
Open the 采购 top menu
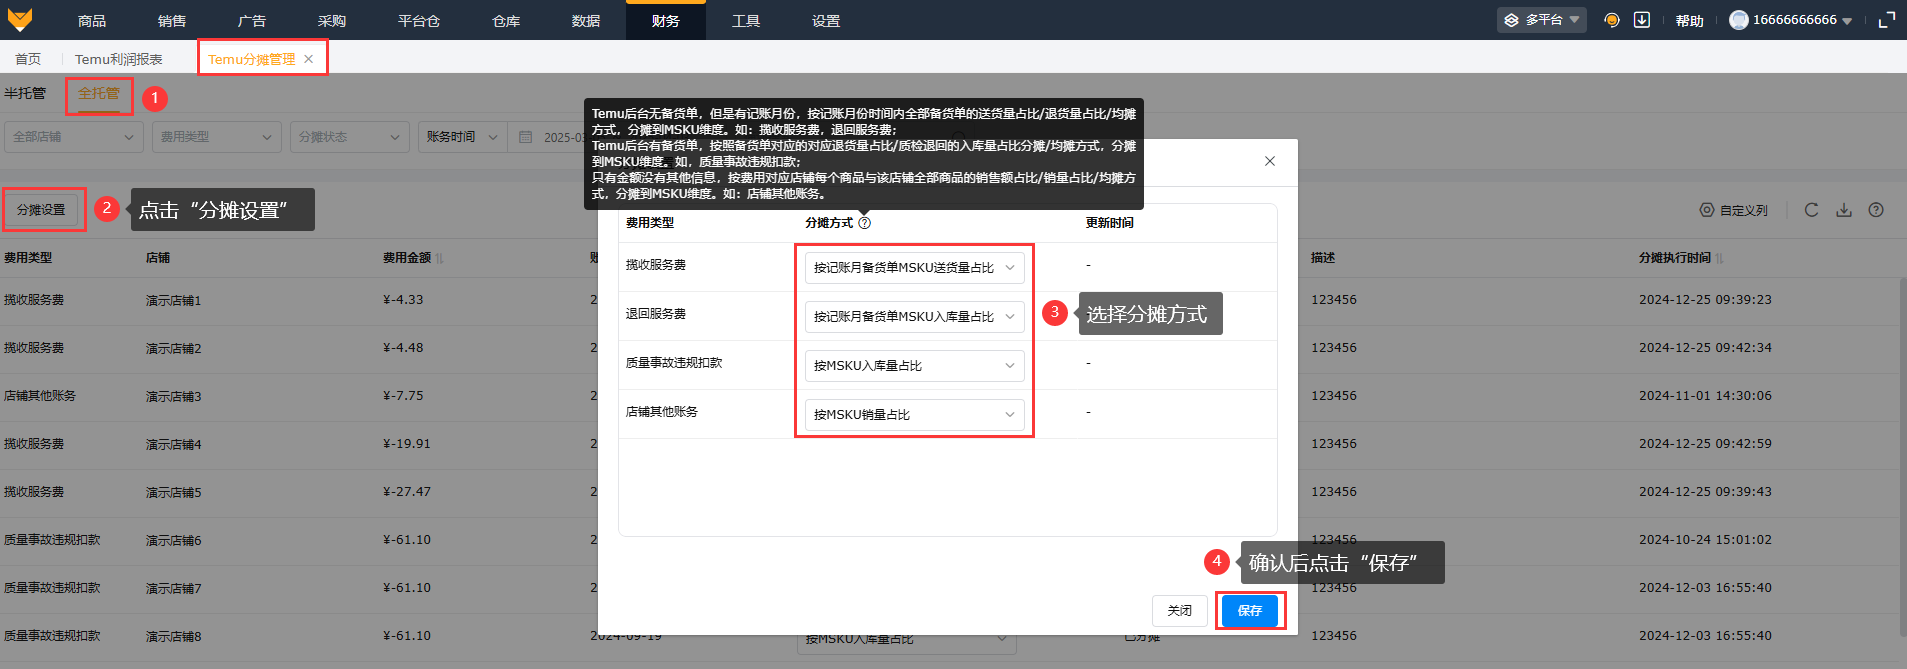(332, 20)
